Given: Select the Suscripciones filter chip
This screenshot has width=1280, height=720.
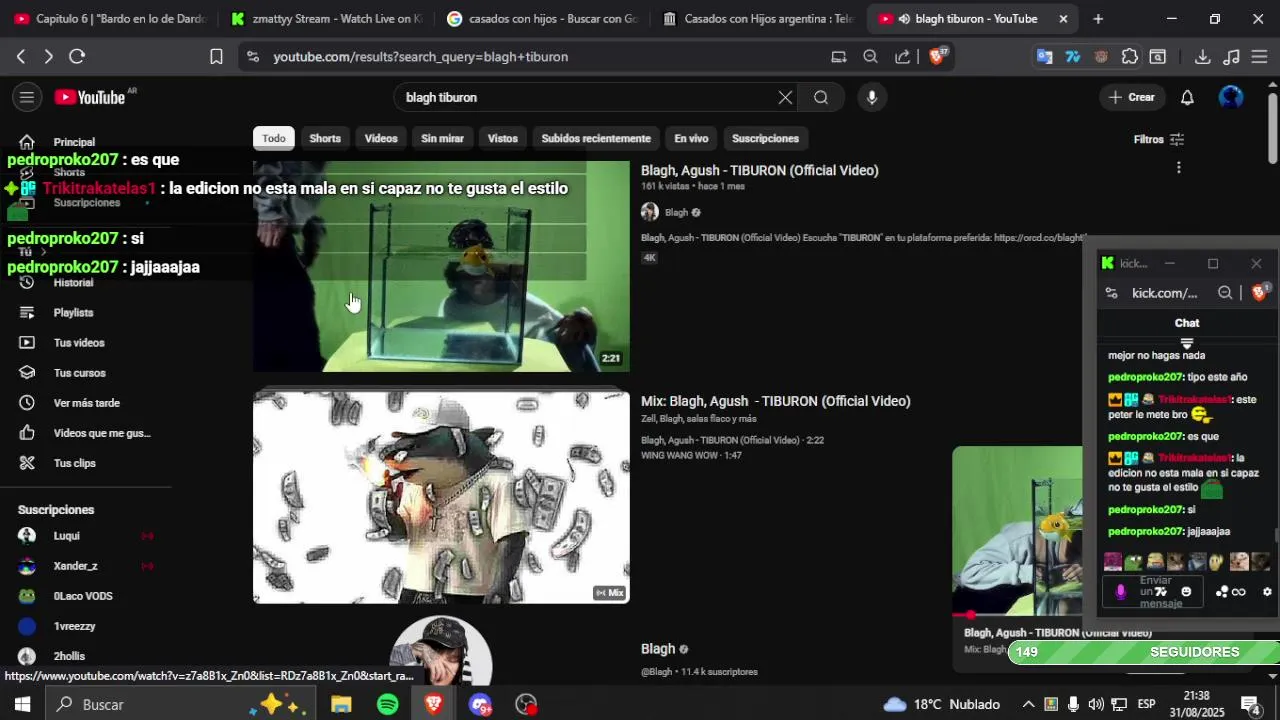Looking at the screenshot, I should (765, 138).
